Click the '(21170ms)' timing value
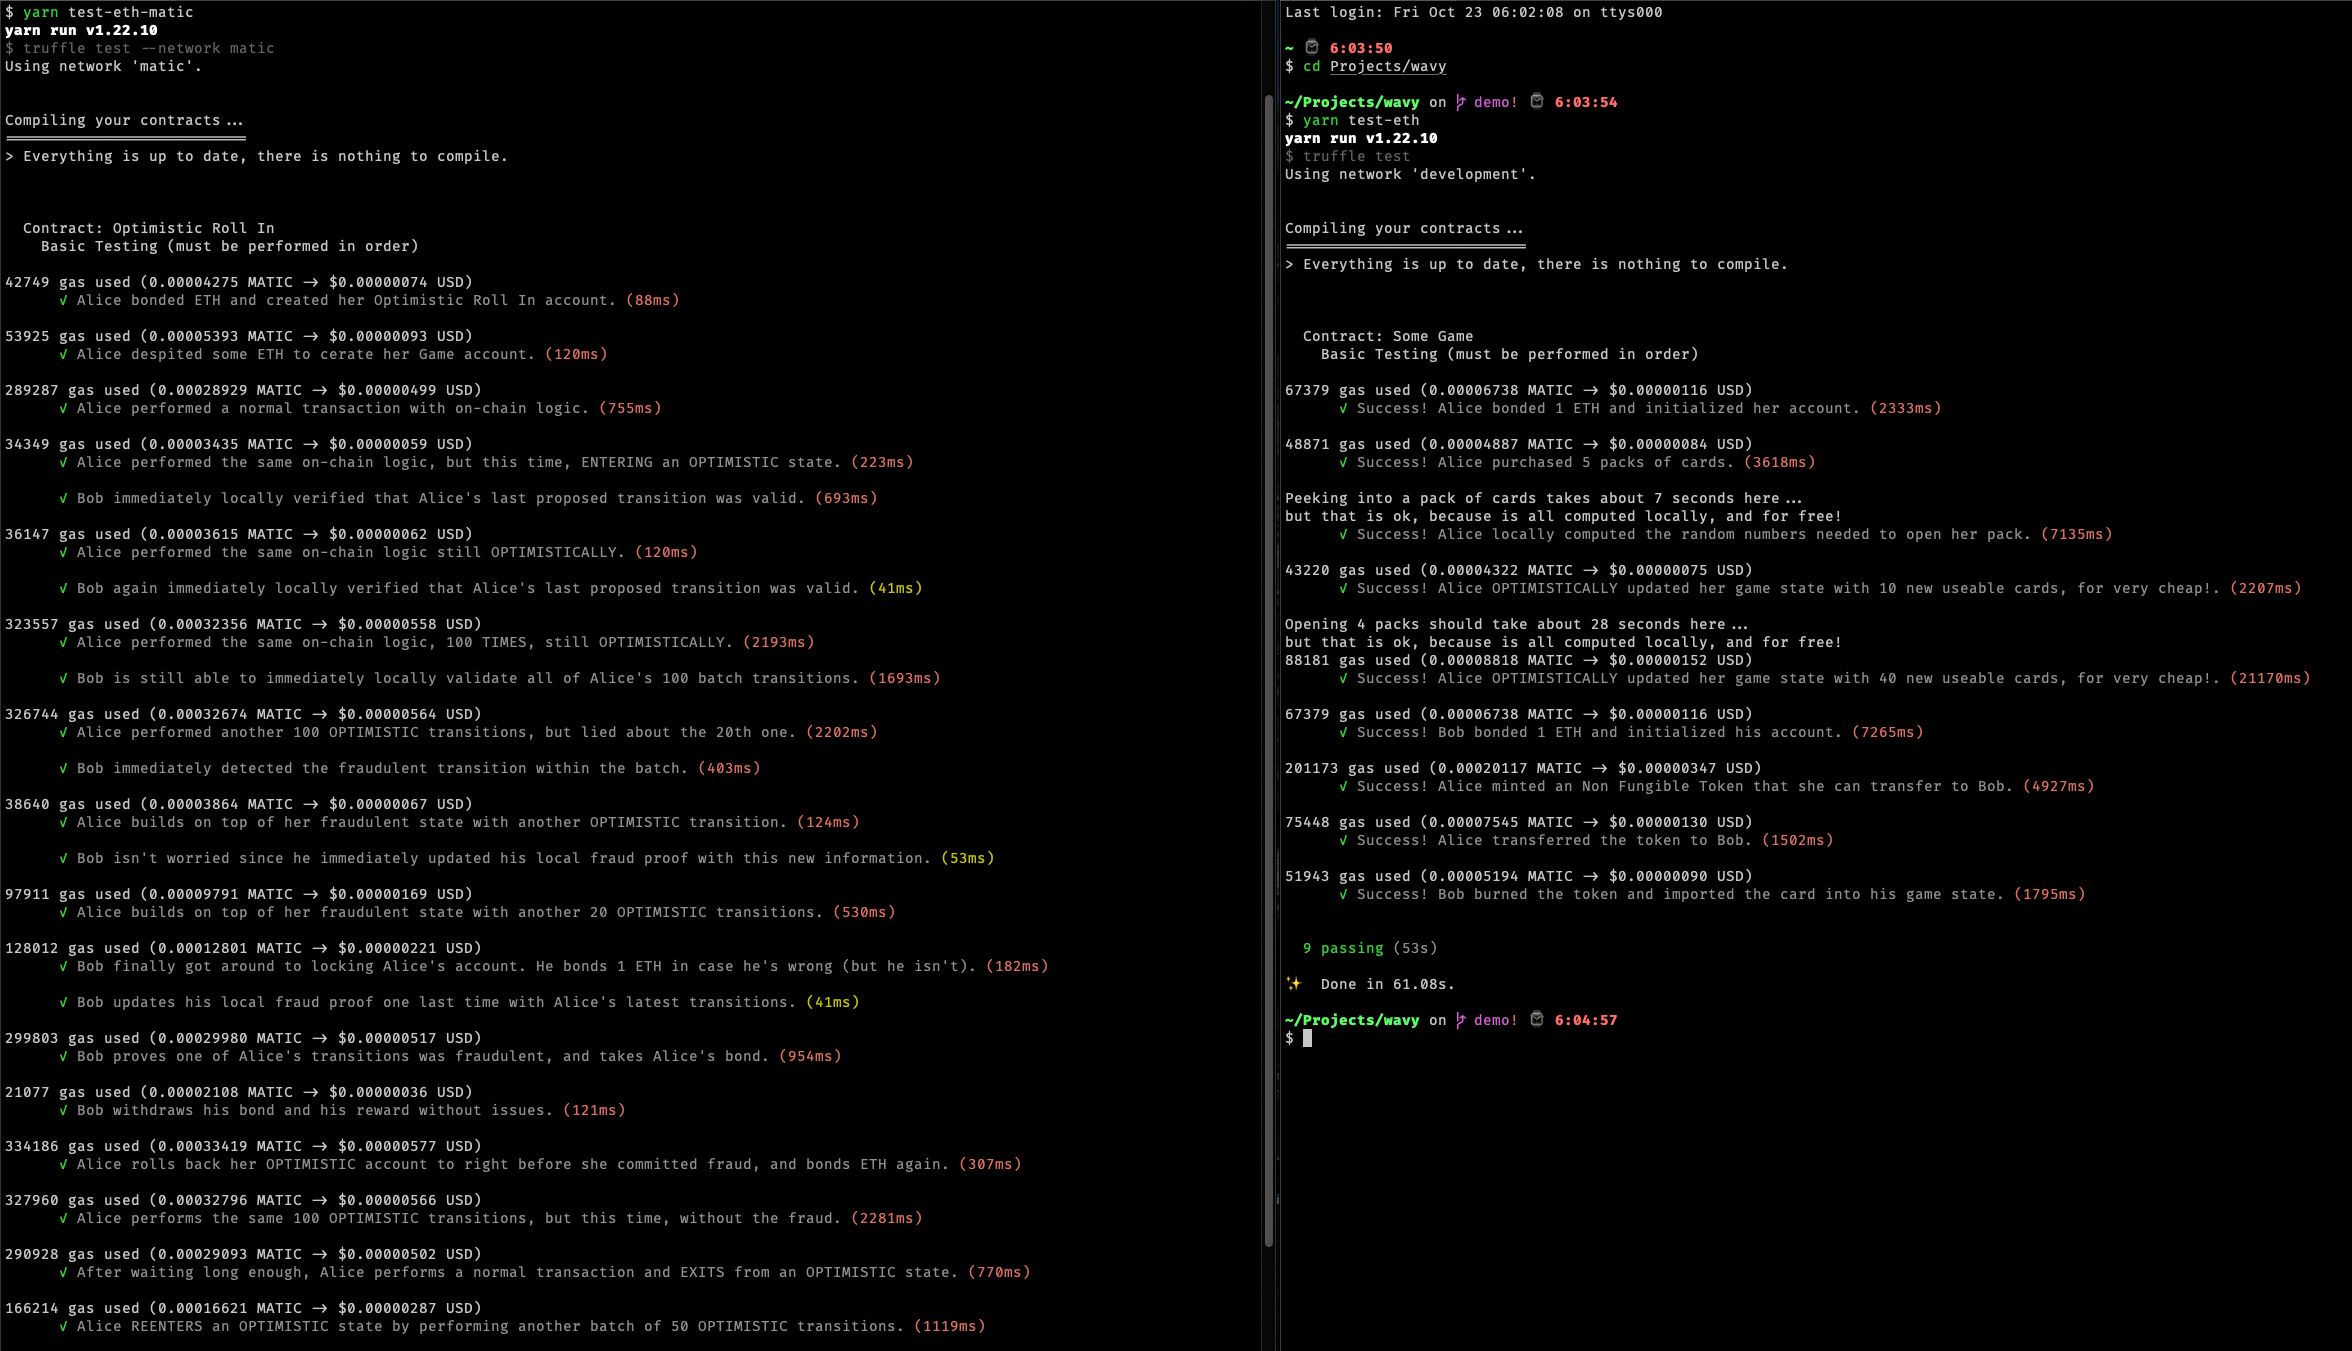 pos(2270,678)
